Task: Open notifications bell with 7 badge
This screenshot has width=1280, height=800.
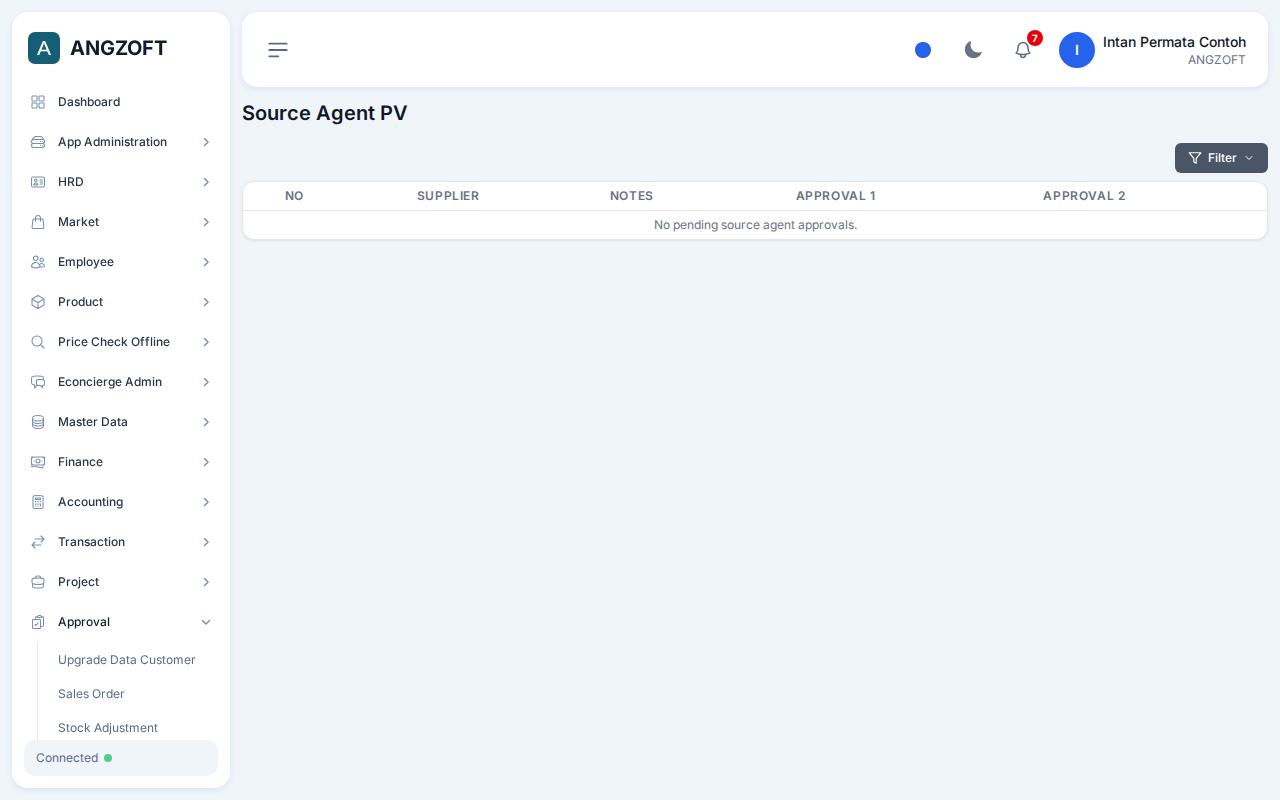Action: pos(1023,50)
